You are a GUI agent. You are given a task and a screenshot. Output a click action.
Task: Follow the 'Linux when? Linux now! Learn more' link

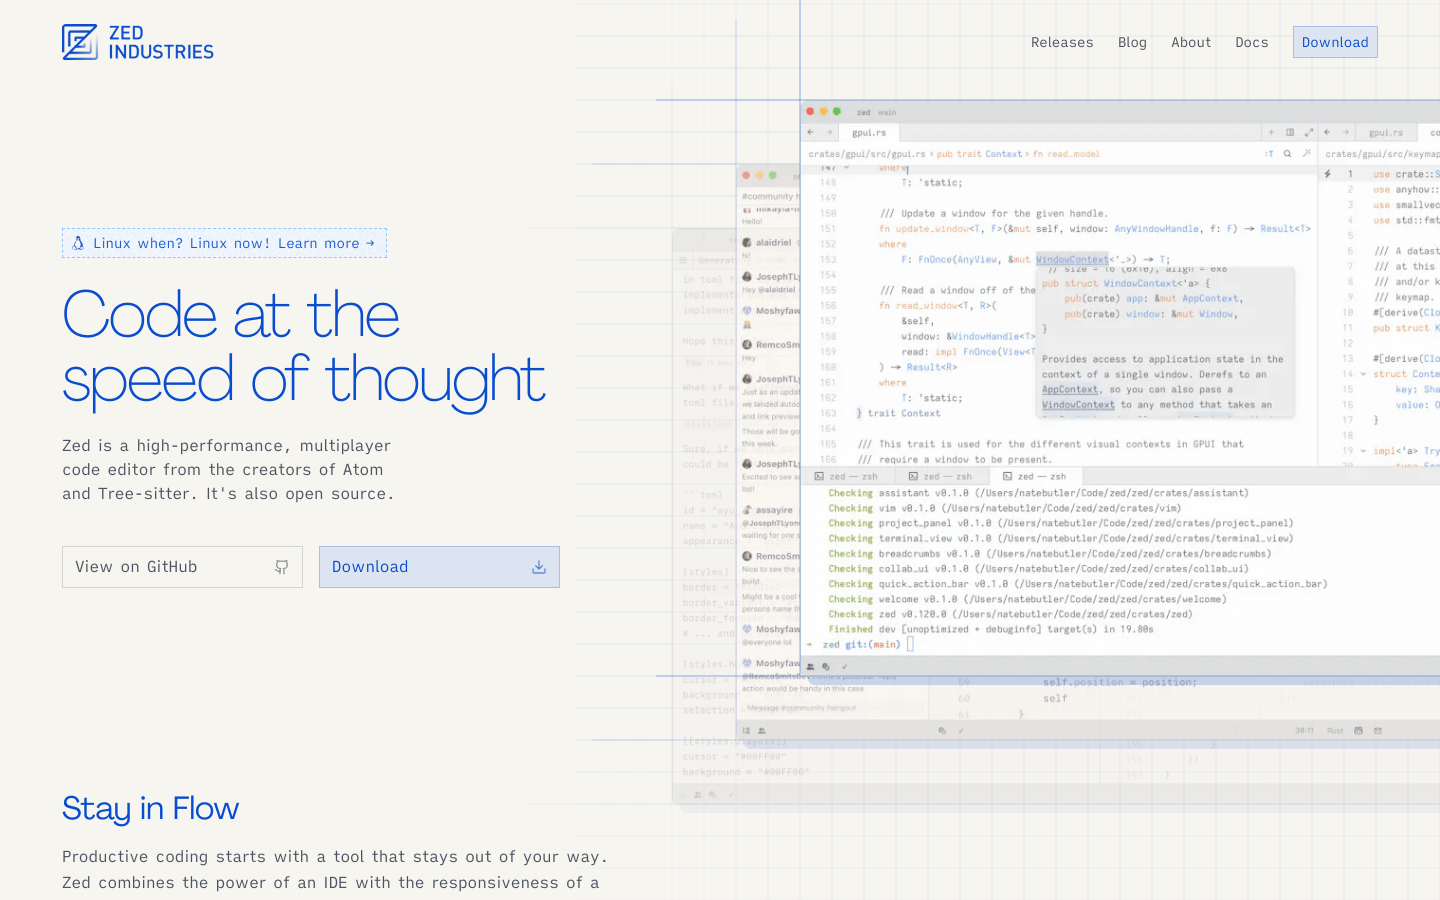pyautogui.click(x=224, y=243)
